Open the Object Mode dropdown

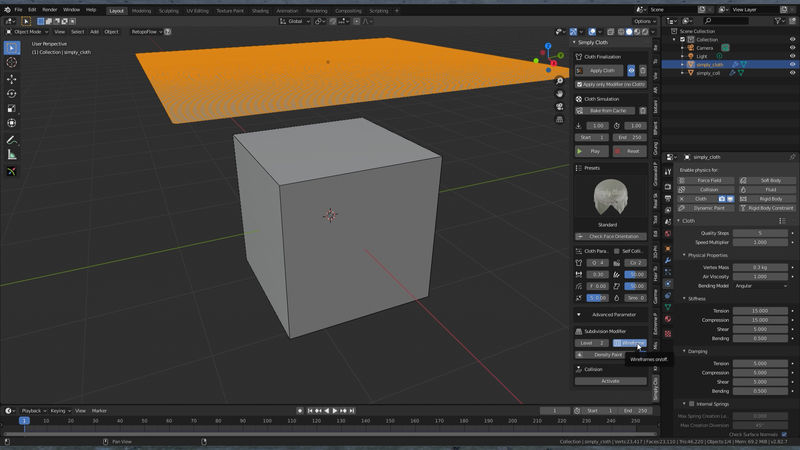click(x=27, y=32)
